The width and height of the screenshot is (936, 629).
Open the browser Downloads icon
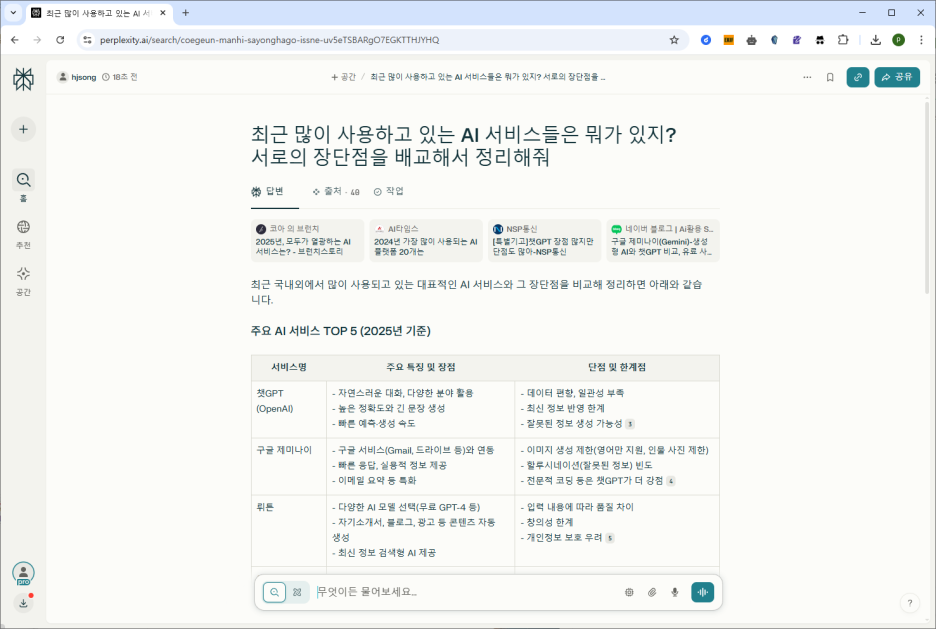875,40
